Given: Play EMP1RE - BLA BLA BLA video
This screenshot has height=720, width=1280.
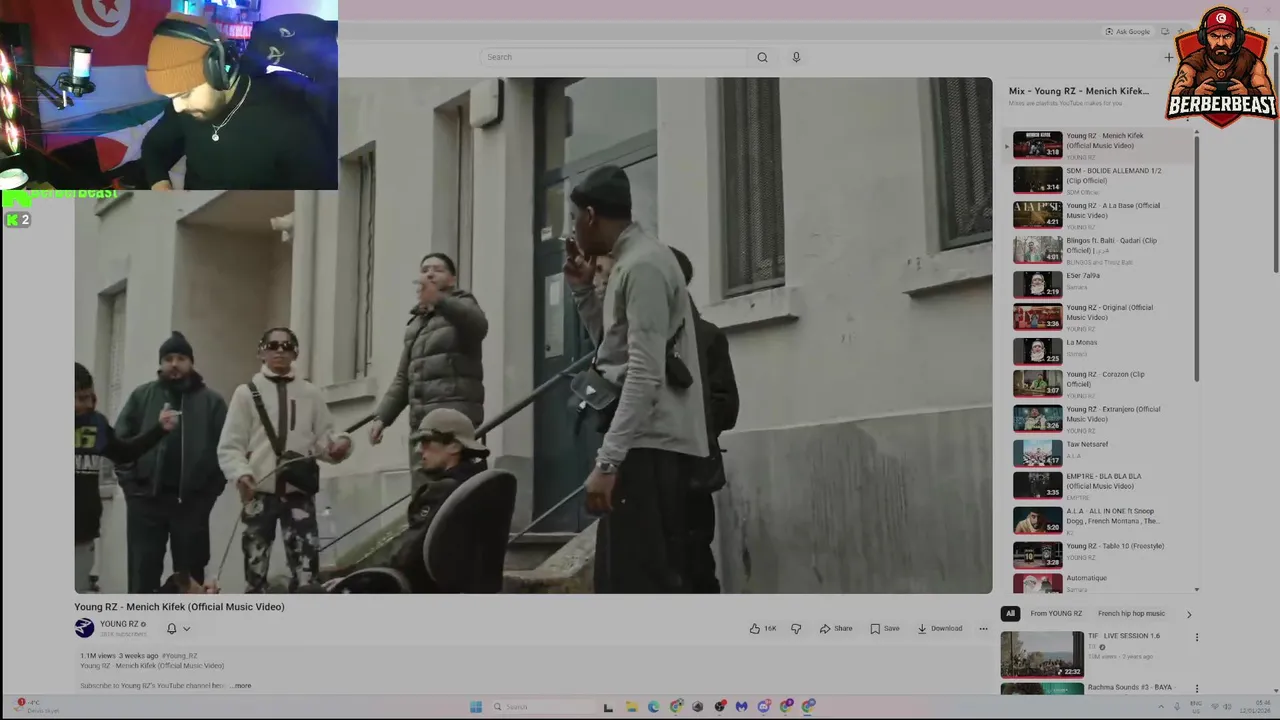Looking at the screenshot, I should (x=1100, y=486).
